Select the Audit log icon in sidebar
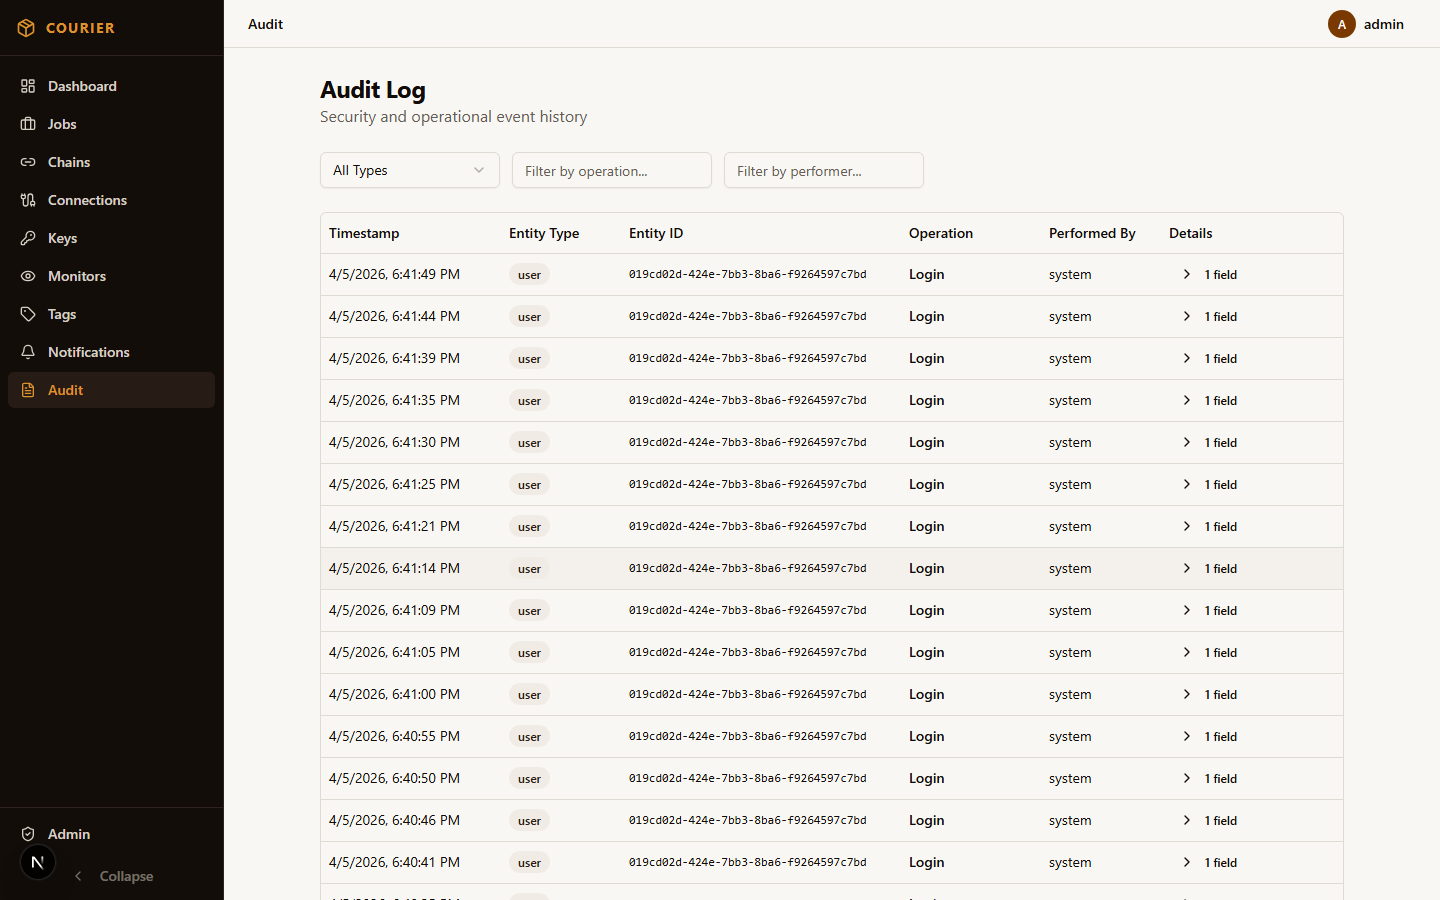This screenshot has width=1440, height=900. pyautogui.click(x=27, y=390)
